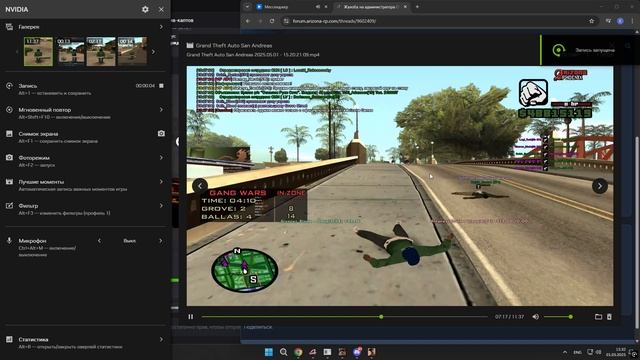Expand the Мгновенный повтор options
Viewport: 640px width, 360px height.
pyautogui.click(x=161, y=110)
